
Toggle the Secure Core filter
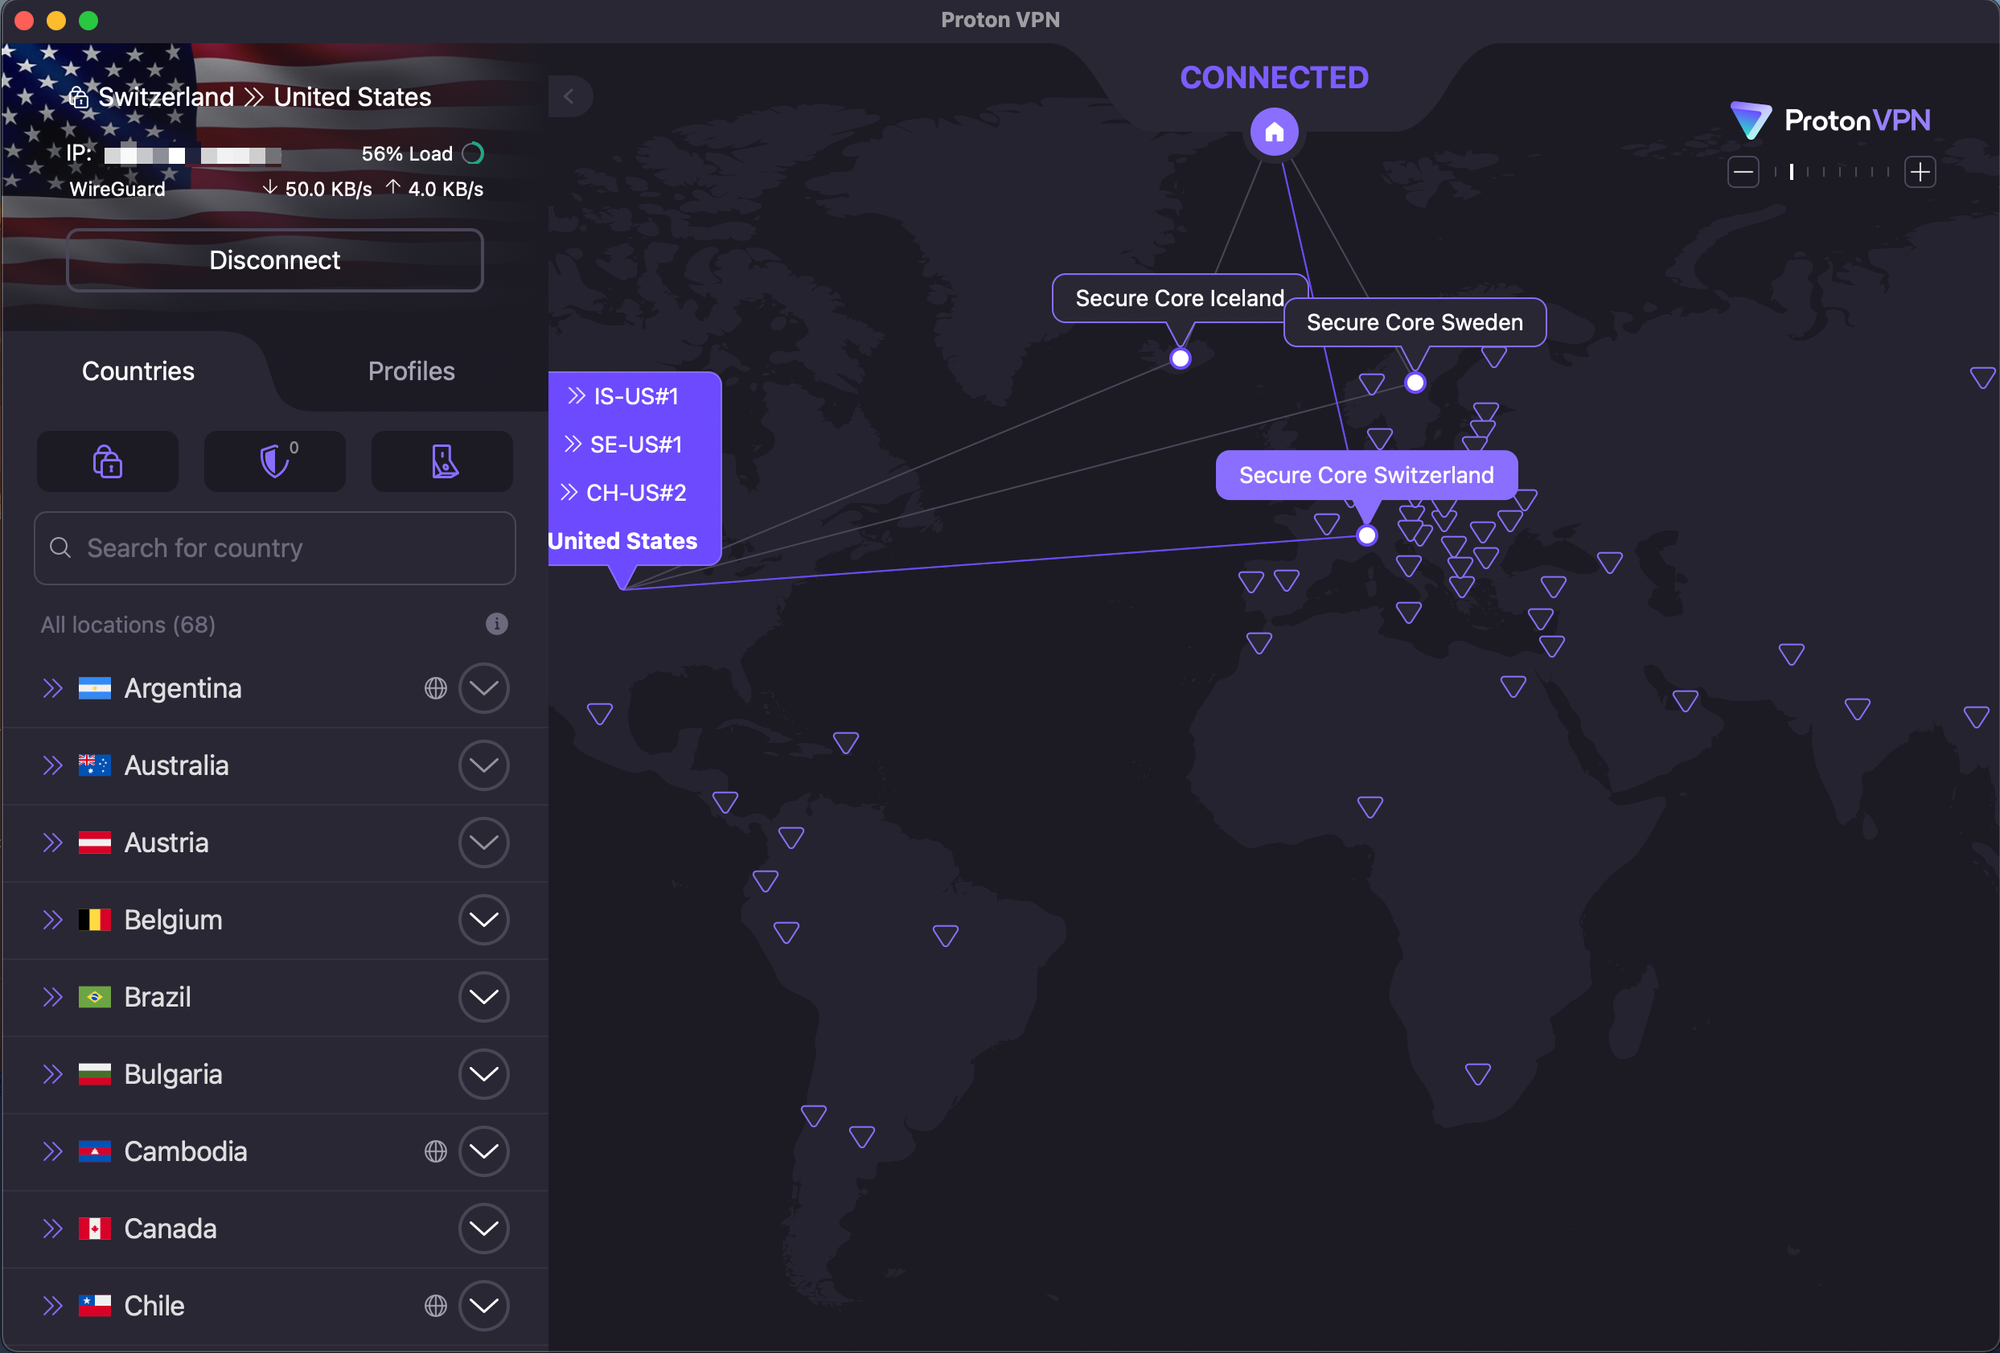[x=107, y=461]
